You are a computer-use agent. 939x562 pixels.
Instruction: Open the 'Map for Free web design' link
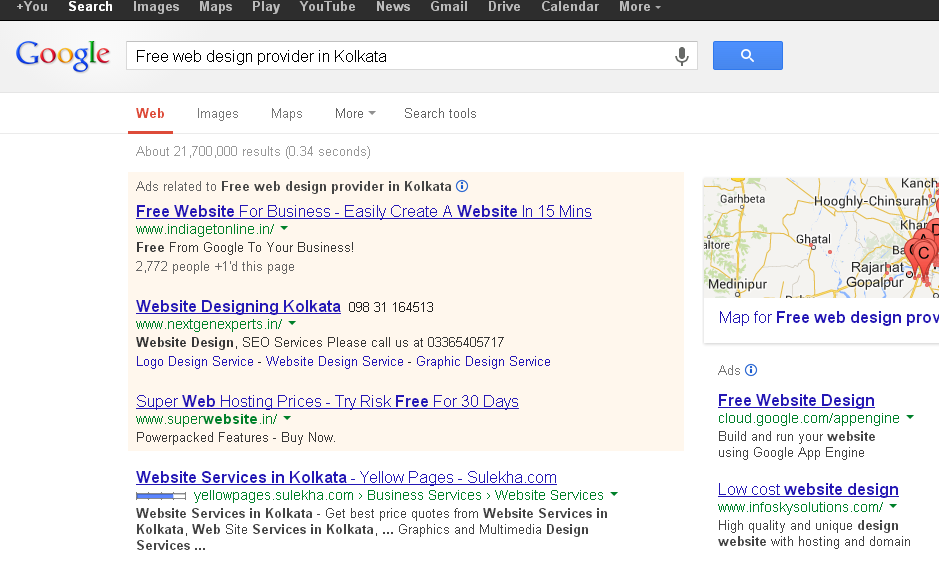pyautogui.click(x=828, y=318)
